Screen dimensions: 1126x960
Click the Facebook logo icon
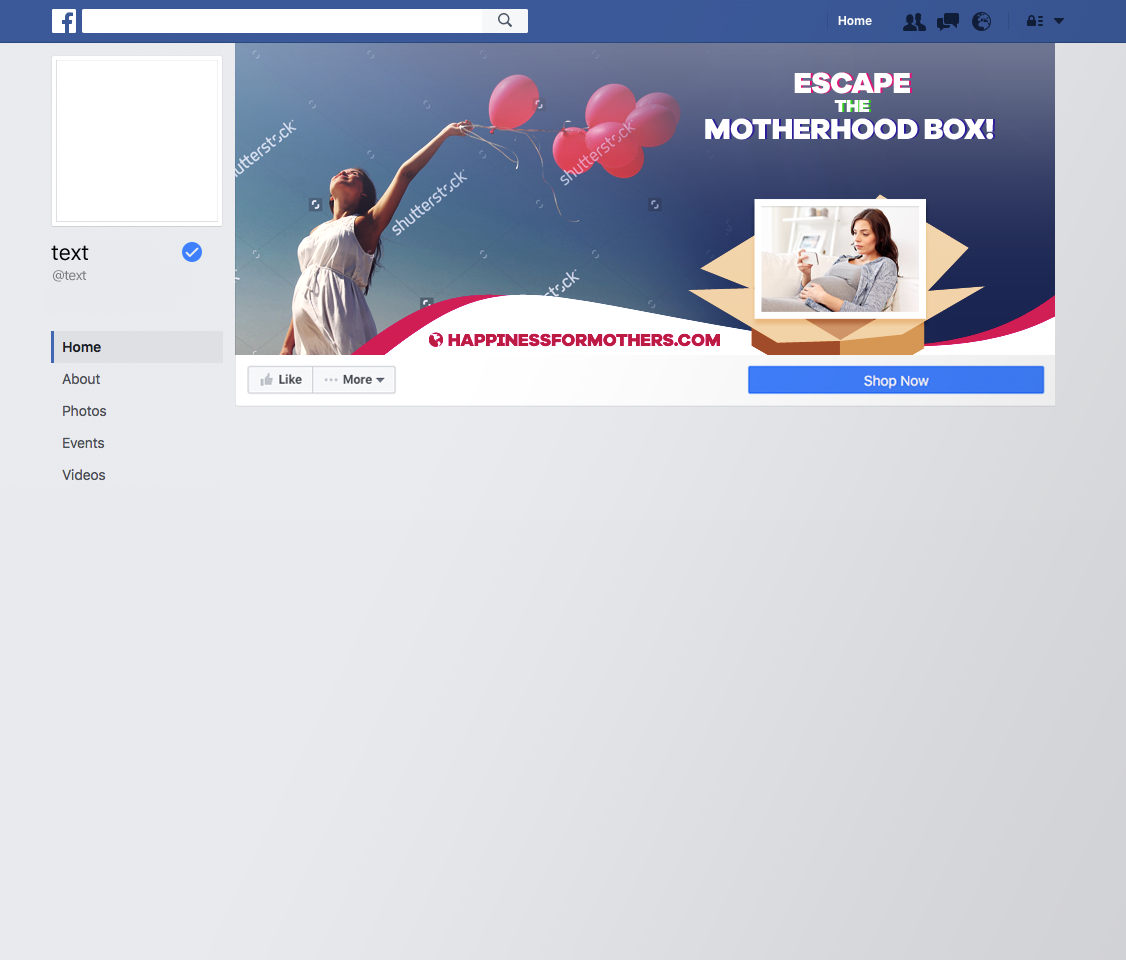click(x=64, y=21)
